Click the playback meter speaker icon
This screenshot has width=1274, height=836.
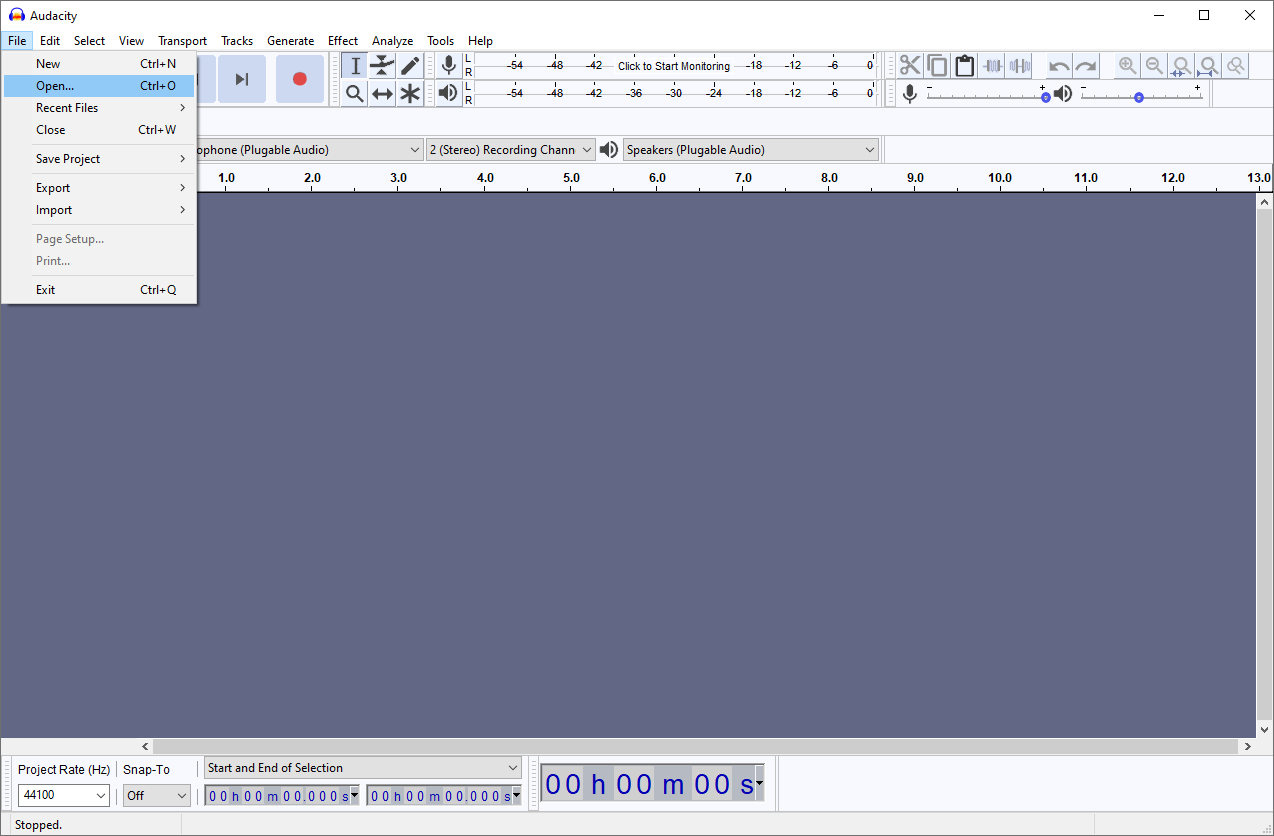point(449,93)
